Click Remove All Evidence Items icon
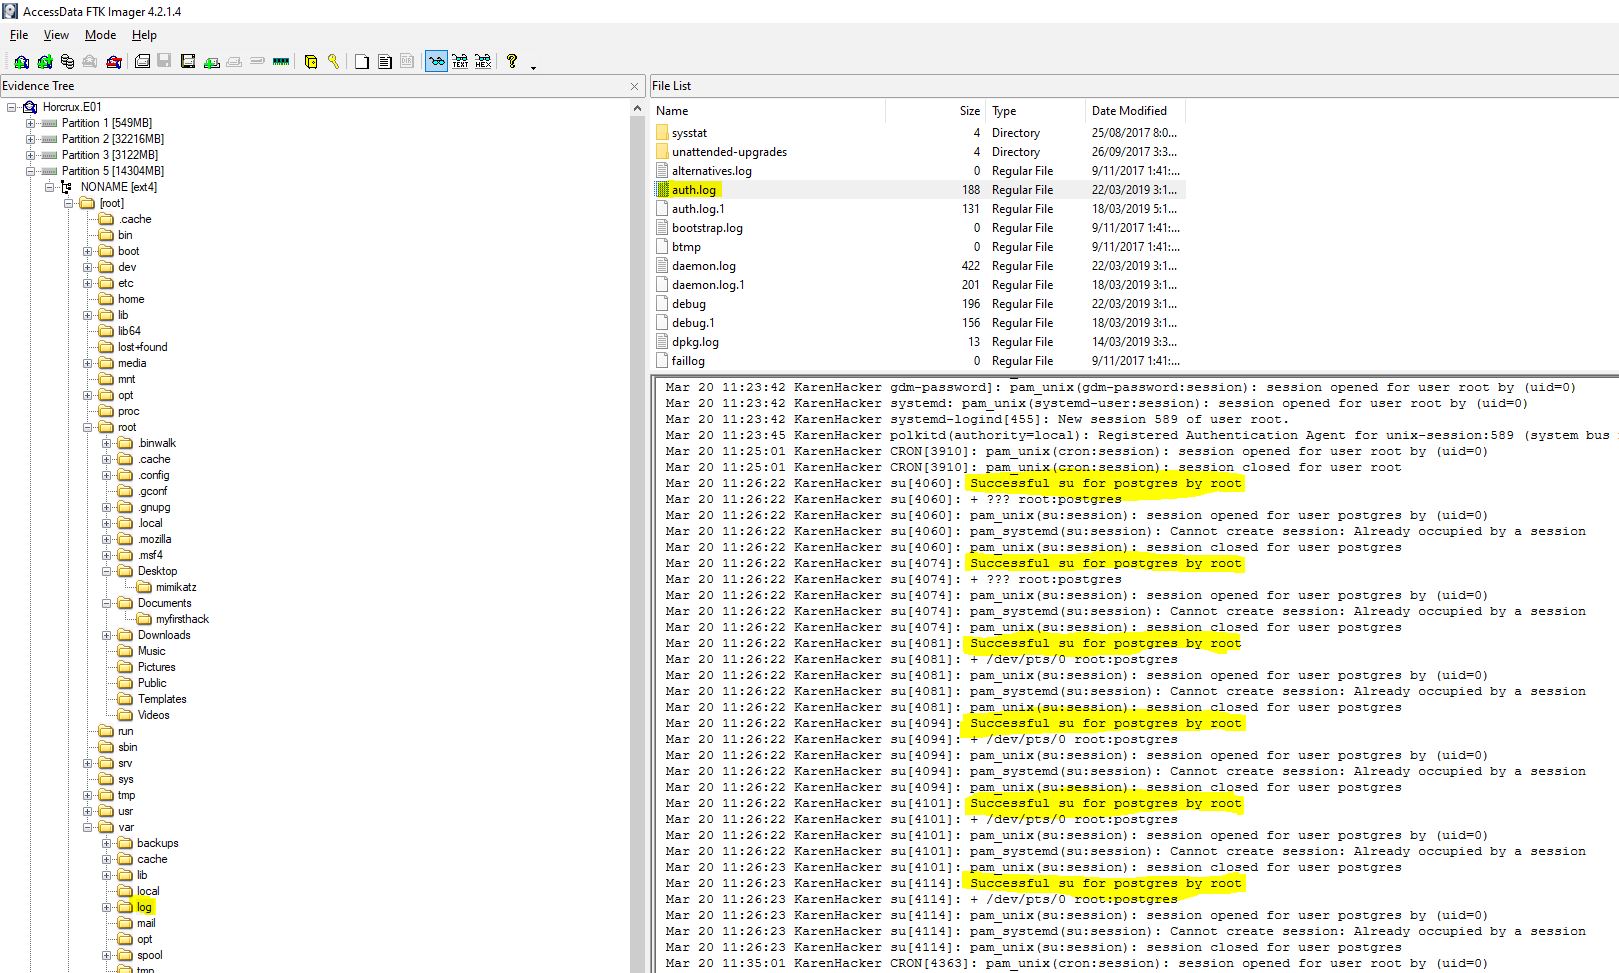This screenshot has height=973, width=1619. click(x=114, y=62)
